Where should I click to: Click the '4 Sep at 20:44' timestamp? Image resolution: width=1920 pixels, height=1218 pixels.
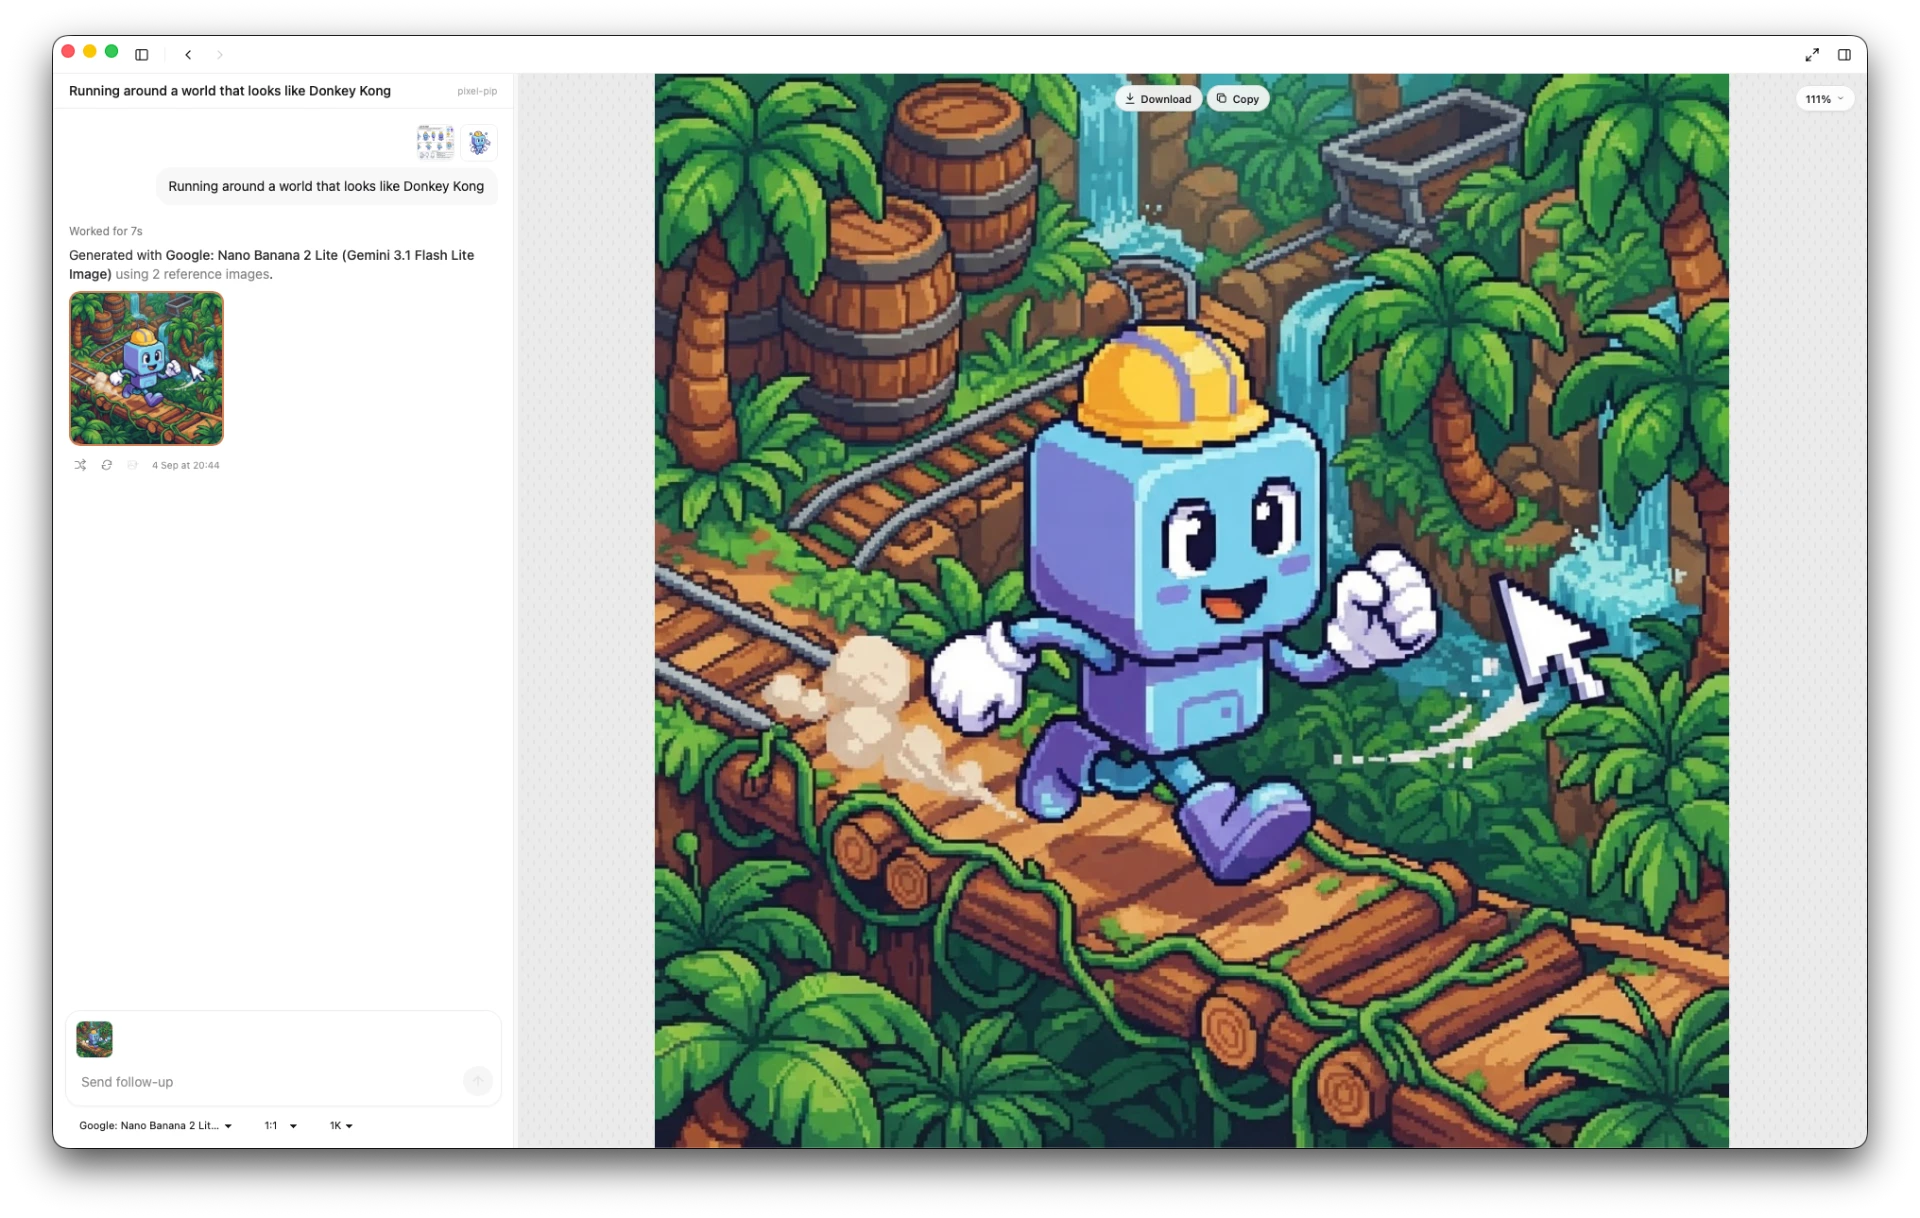coord(186,465)
